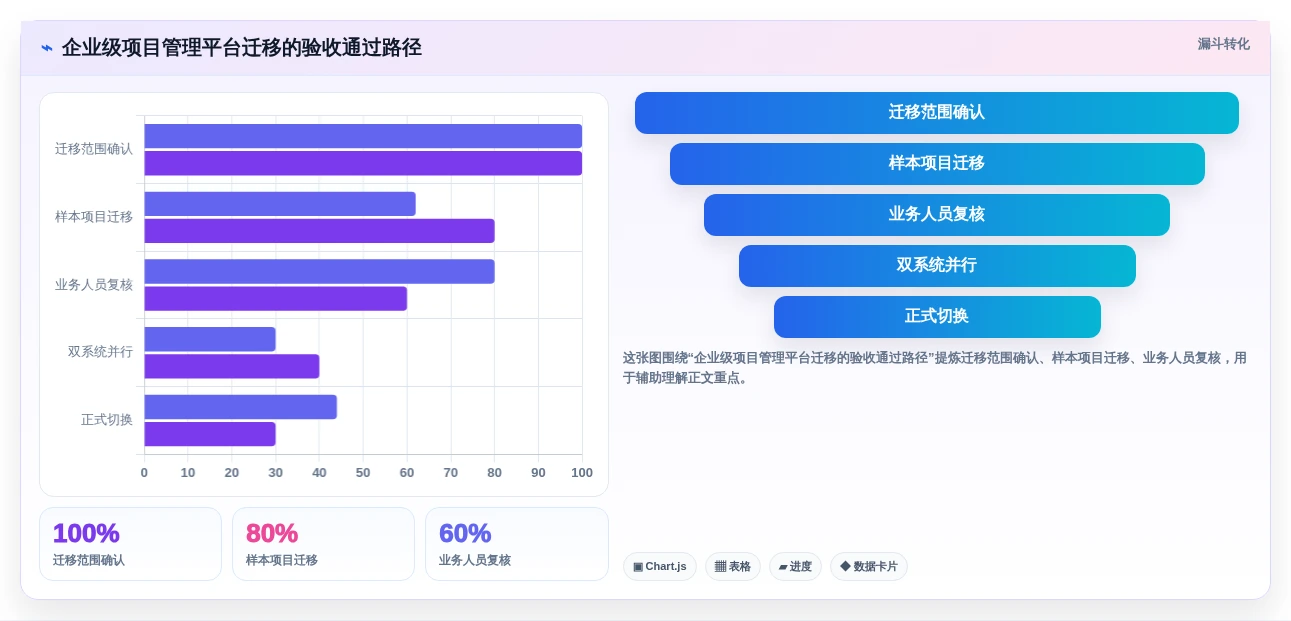Click the x-axis tick value 50
The width and height of the screenshot is (1291, 621).
(x=363, y=473)
